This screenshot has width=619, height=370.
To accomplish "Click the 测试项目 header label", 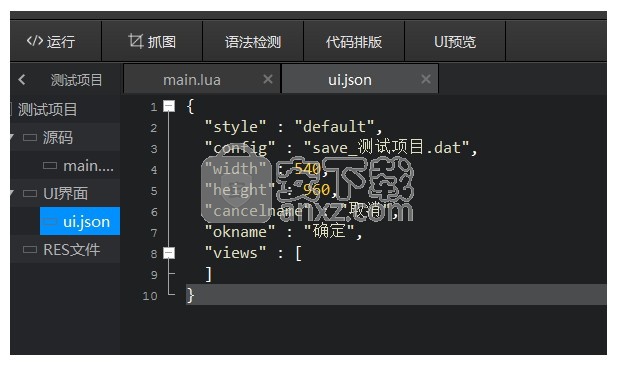I will (x=76, y=80).
